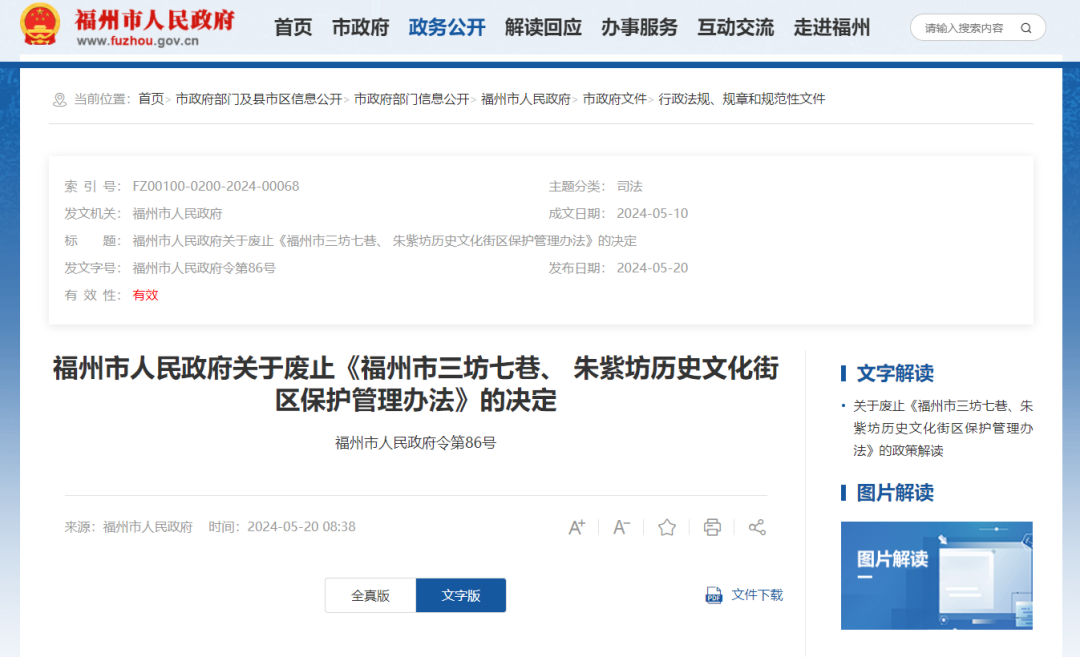The image size is (1080, 657).
Task: Click the 来源：福州市人民政府 text
Action: (x=128, y=527)
